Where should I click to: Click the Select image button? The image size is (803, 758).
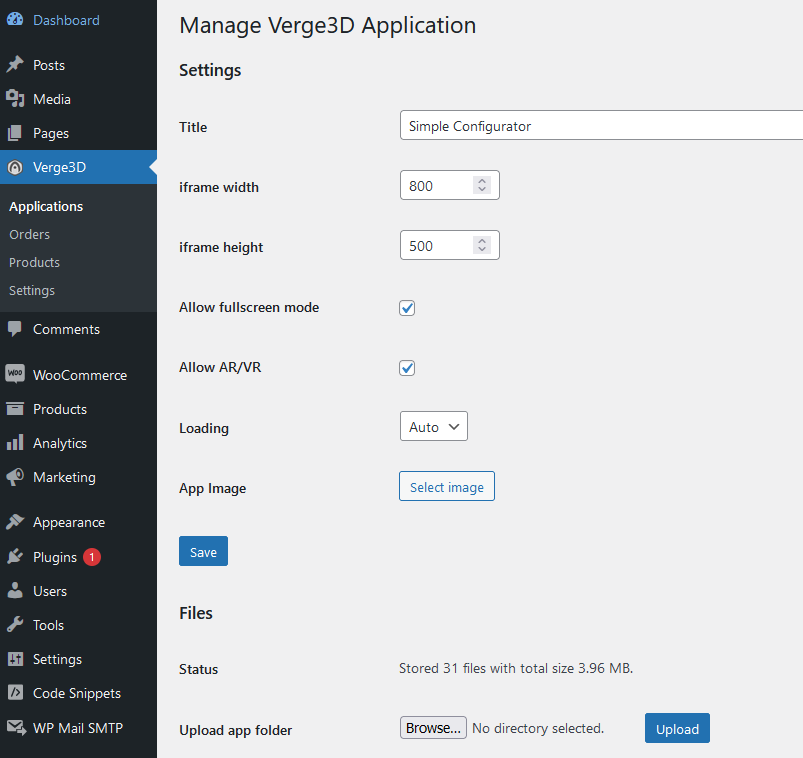[447, 486]
